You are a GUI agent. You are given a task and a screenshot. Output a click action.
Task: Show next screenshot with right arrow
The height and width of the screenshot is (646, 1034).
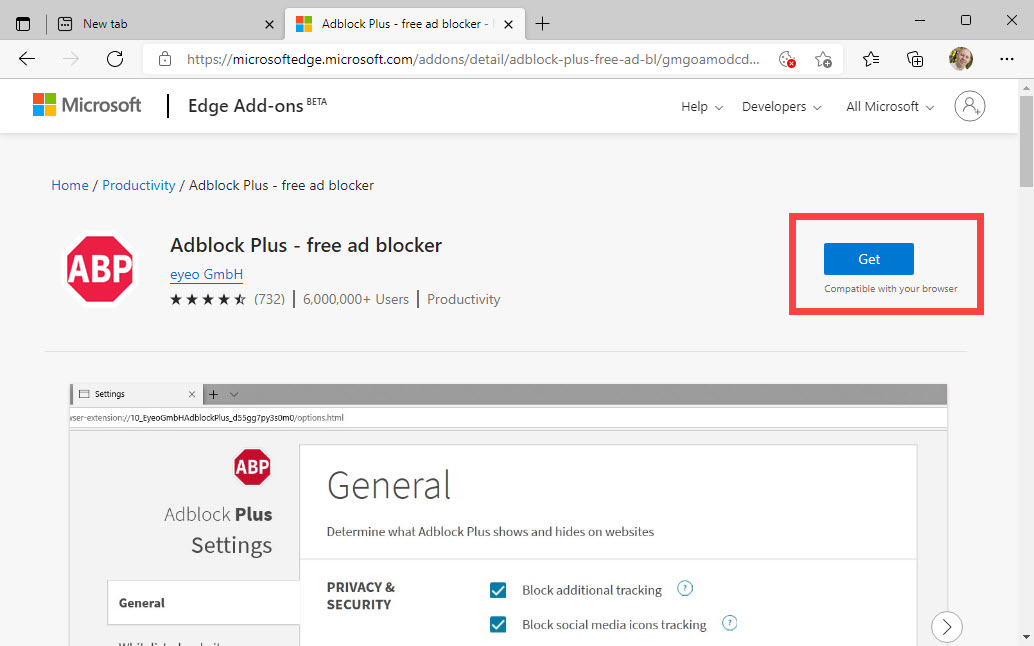pyautogui.click(x=946, y=627)
